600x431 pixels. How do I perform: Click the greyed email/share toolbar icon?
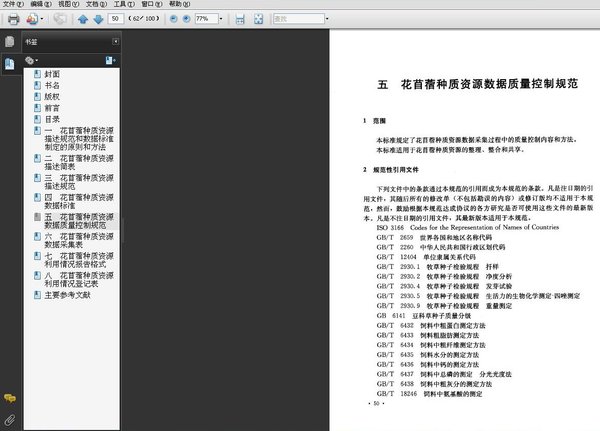(x=60, y=19)
